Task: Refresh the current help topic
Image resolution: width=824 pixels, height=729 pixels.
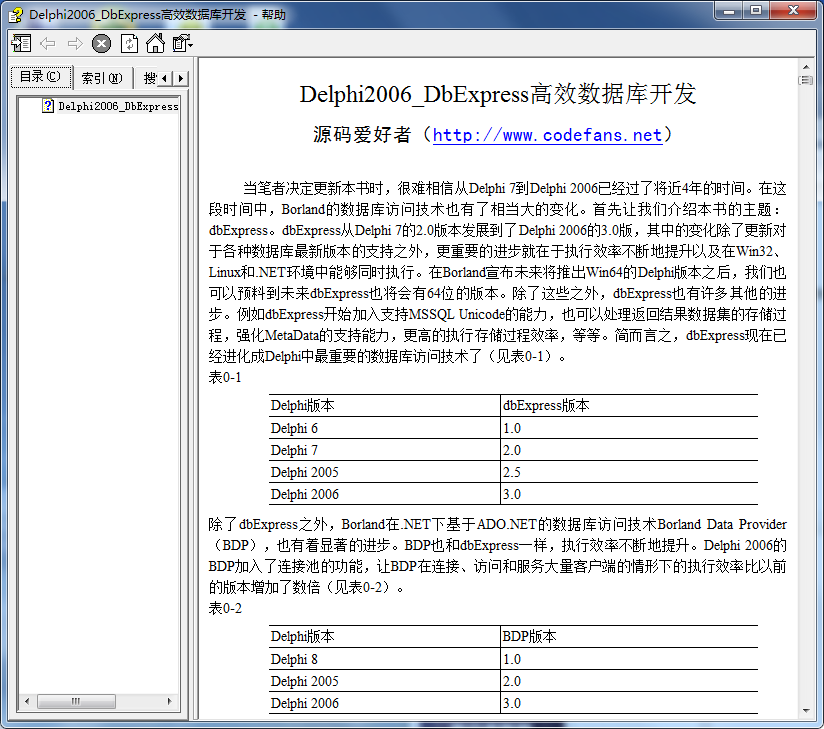Action: tap(128, 43)
